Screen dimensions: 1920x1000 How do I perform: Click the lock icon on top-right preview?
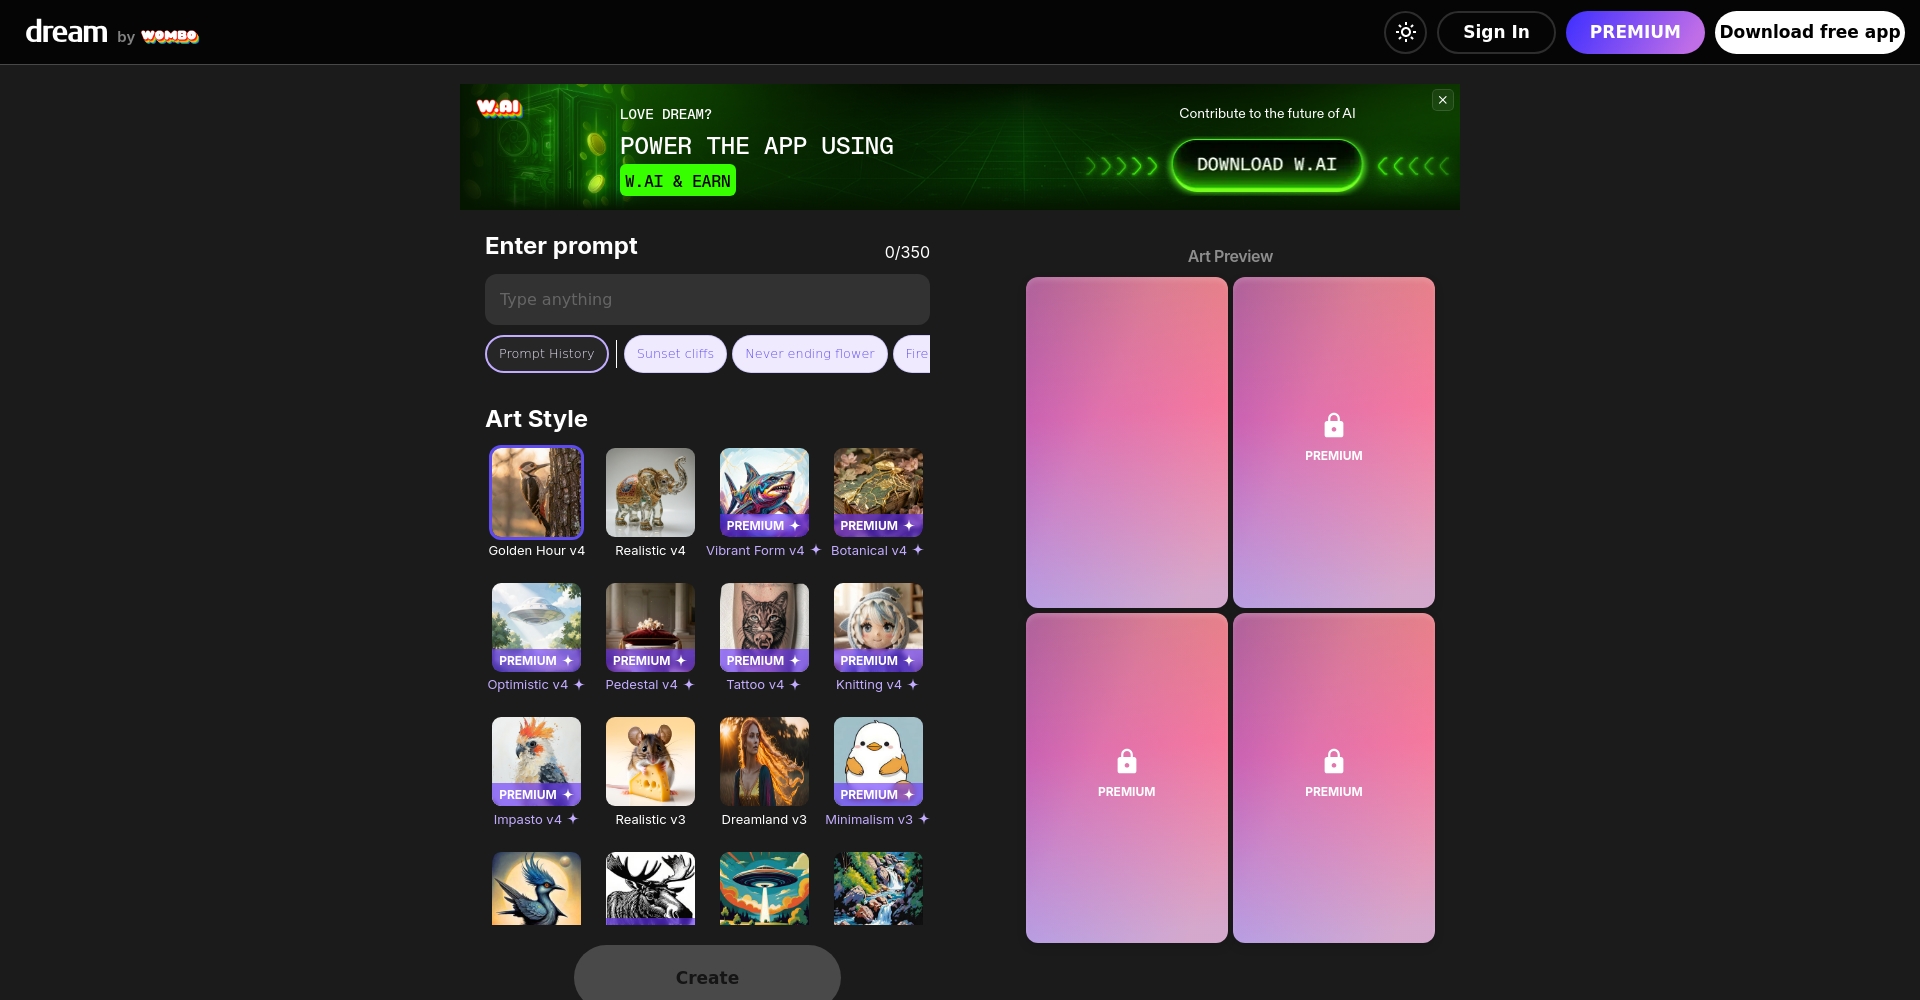click(1333, 426)
